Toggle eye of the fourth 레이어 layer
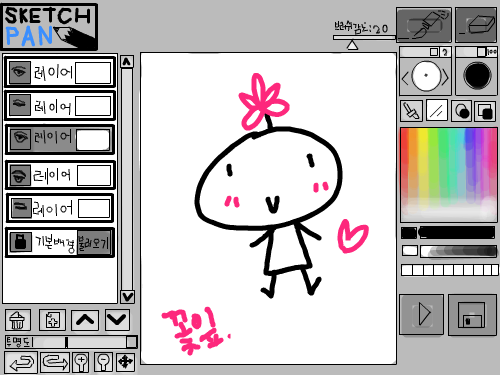Screen dimensions: 500x375 pos(20,175)
